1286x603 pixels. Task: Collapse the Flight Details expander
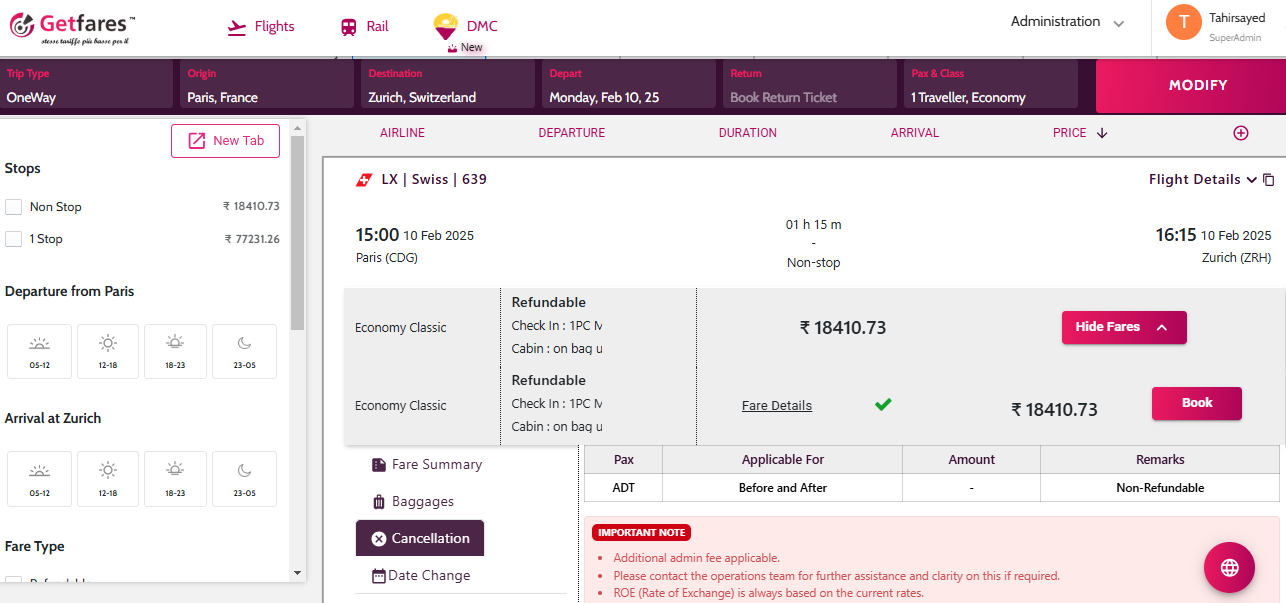pyautogui.click(x=1202, y=180)
